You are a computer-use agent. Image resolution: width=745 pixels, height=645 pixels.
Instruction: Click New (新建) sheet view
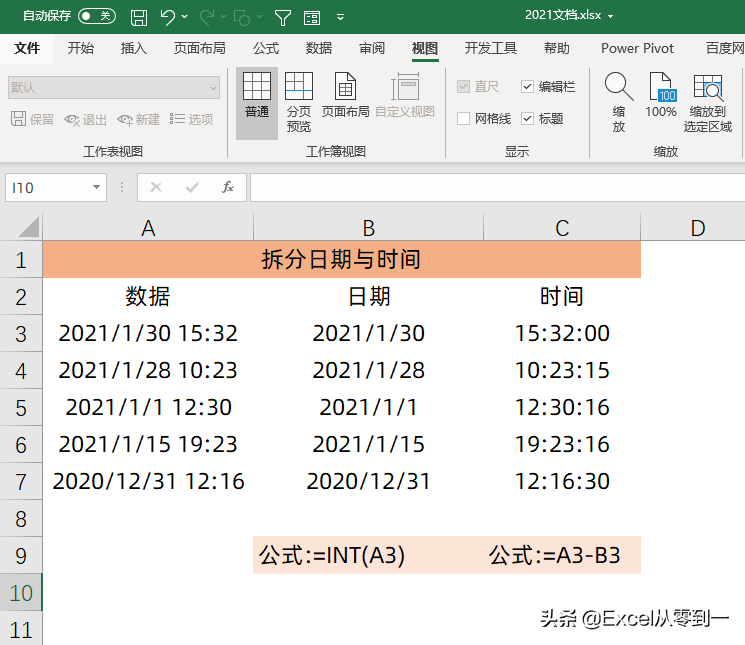point(139,119)
